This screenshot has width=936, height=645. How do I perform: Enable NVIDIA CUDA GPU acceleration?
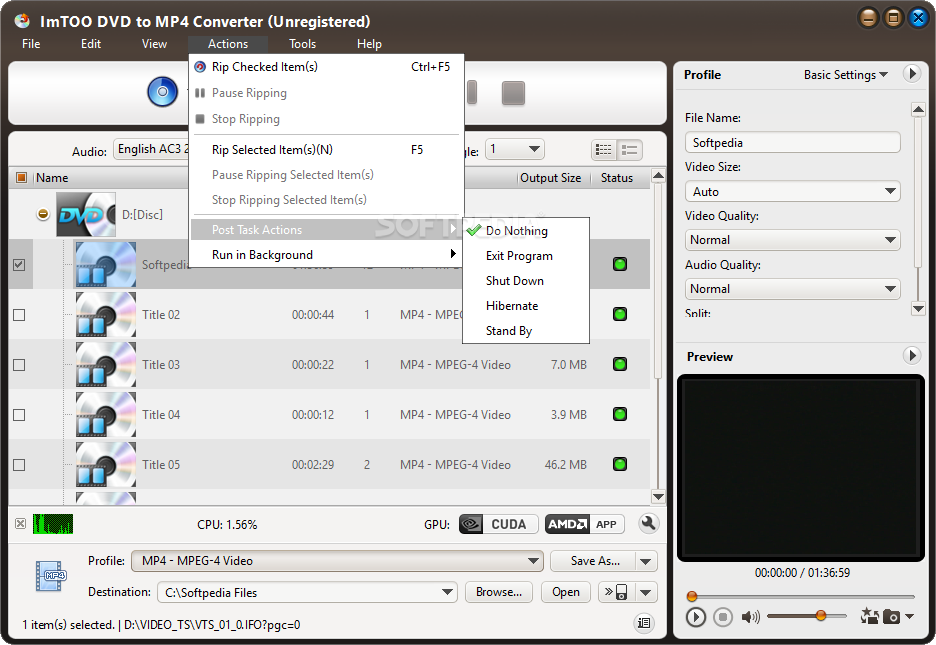click(x=498, y=524)
